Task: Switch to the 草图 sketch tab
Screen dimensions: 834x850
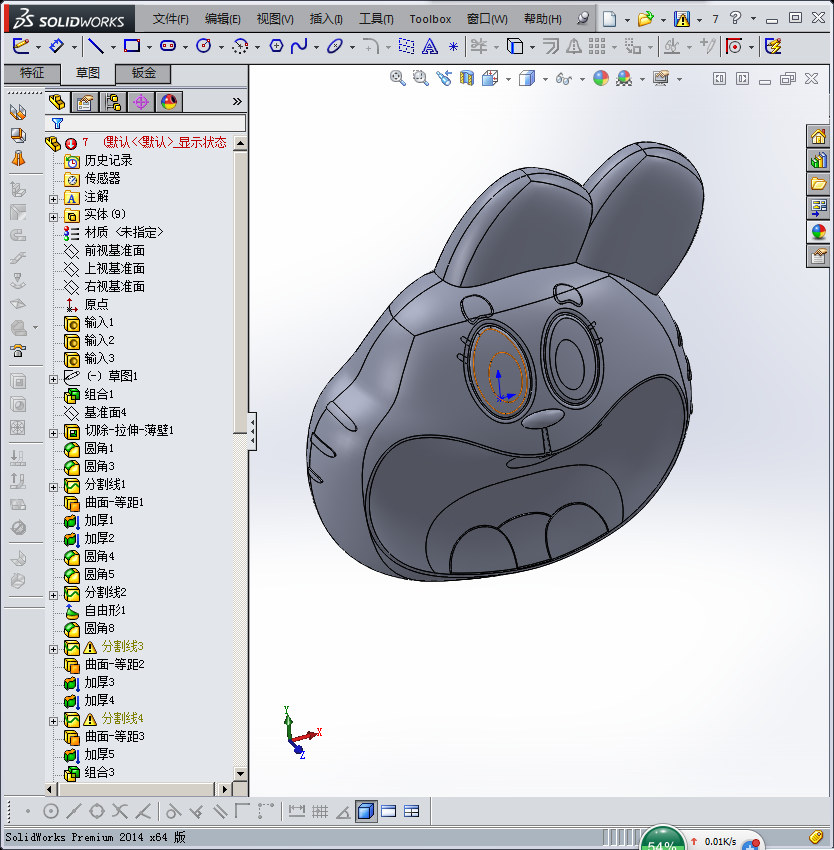Action: 88,73
